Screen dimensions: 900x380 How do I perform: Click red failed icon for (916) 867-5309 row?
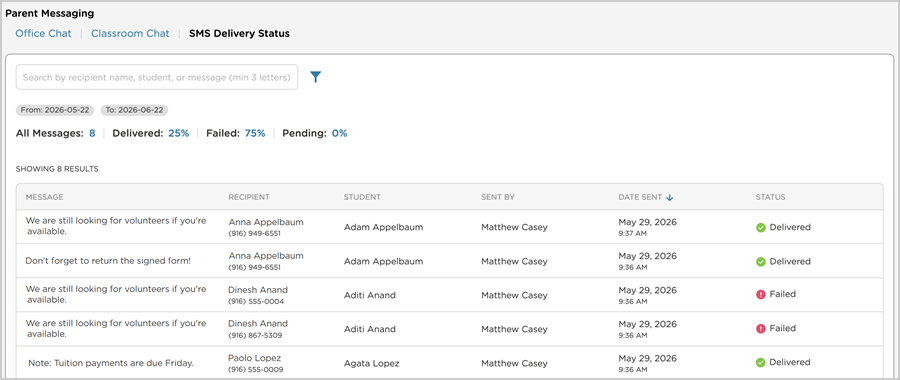pos(761,329)
